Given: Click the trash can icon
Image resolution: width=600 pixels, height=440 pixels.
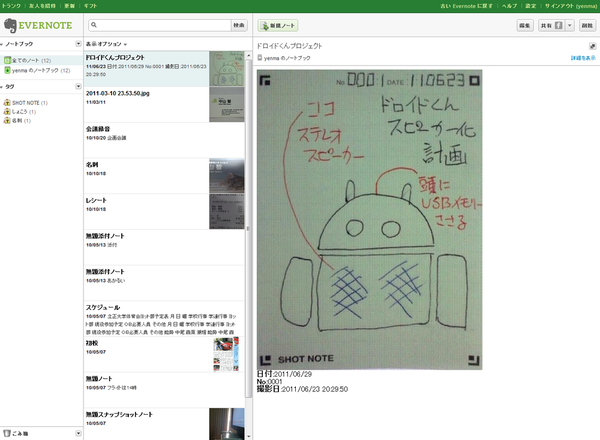Looking at the screenshot, I should pos(7,433).
